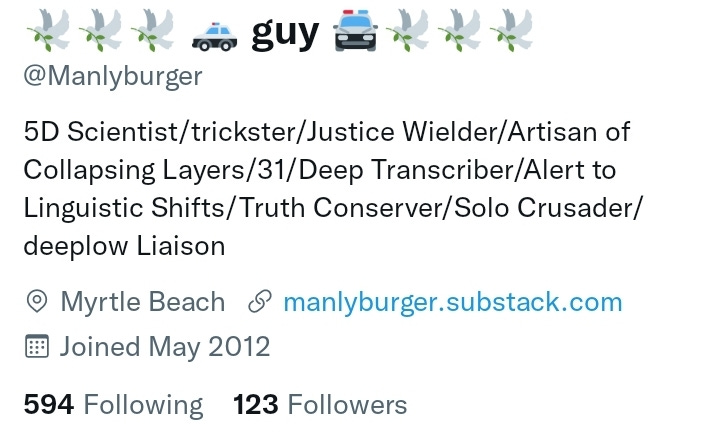Click the location pin icon
This screenshot has height=434, width=719.
coord(37,301)
